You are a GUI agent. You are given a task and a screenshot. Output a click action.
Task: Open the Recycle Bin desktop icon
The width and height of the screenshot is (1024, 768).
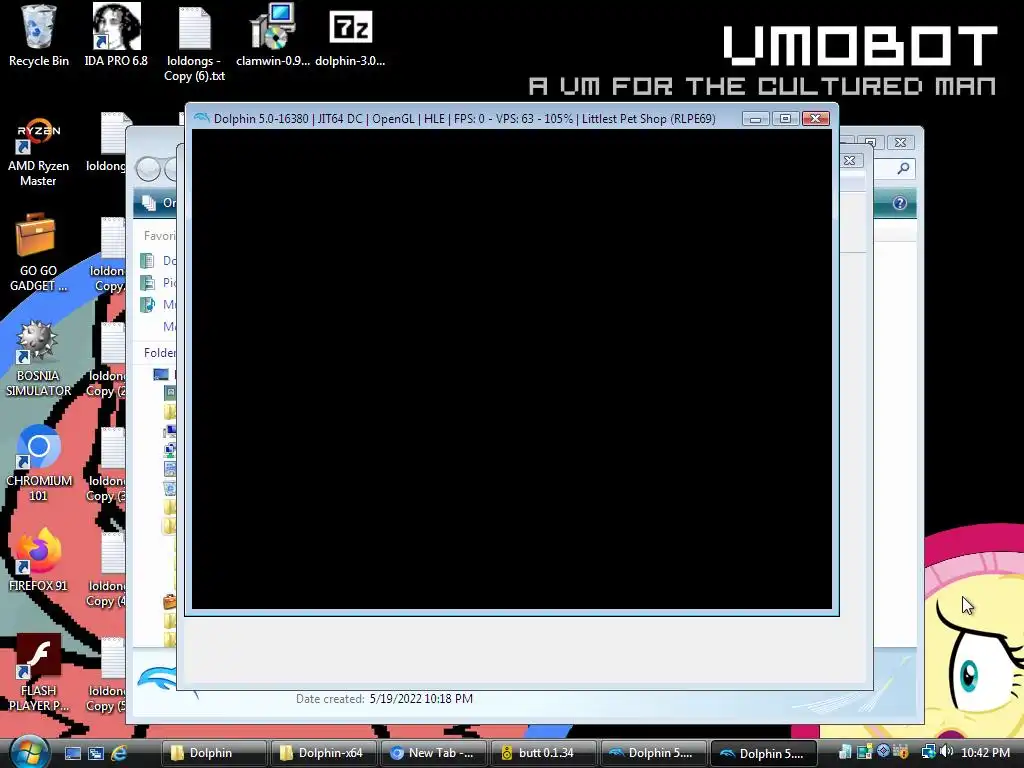[x=39, y=35]
